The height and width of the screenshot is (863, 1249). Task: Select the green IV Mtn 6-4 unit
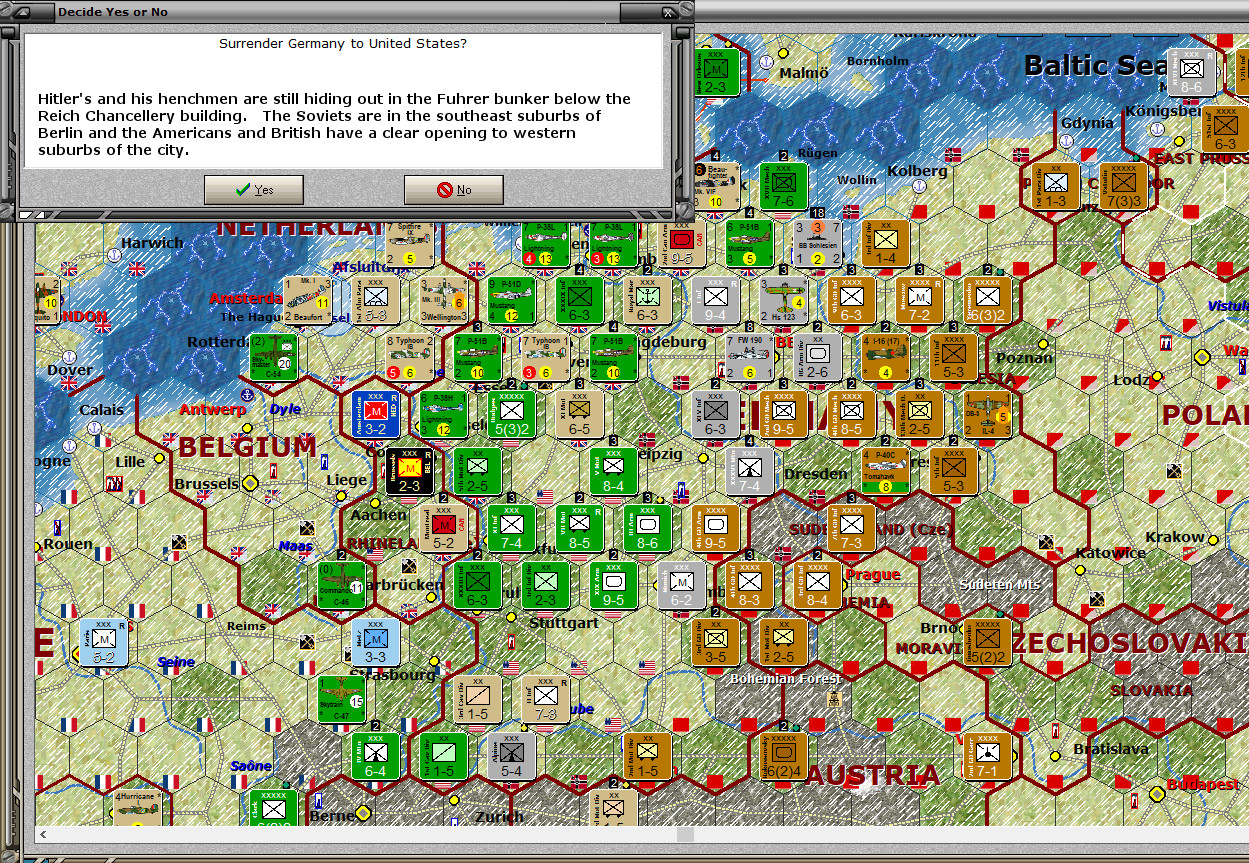(x=375, y=756)
